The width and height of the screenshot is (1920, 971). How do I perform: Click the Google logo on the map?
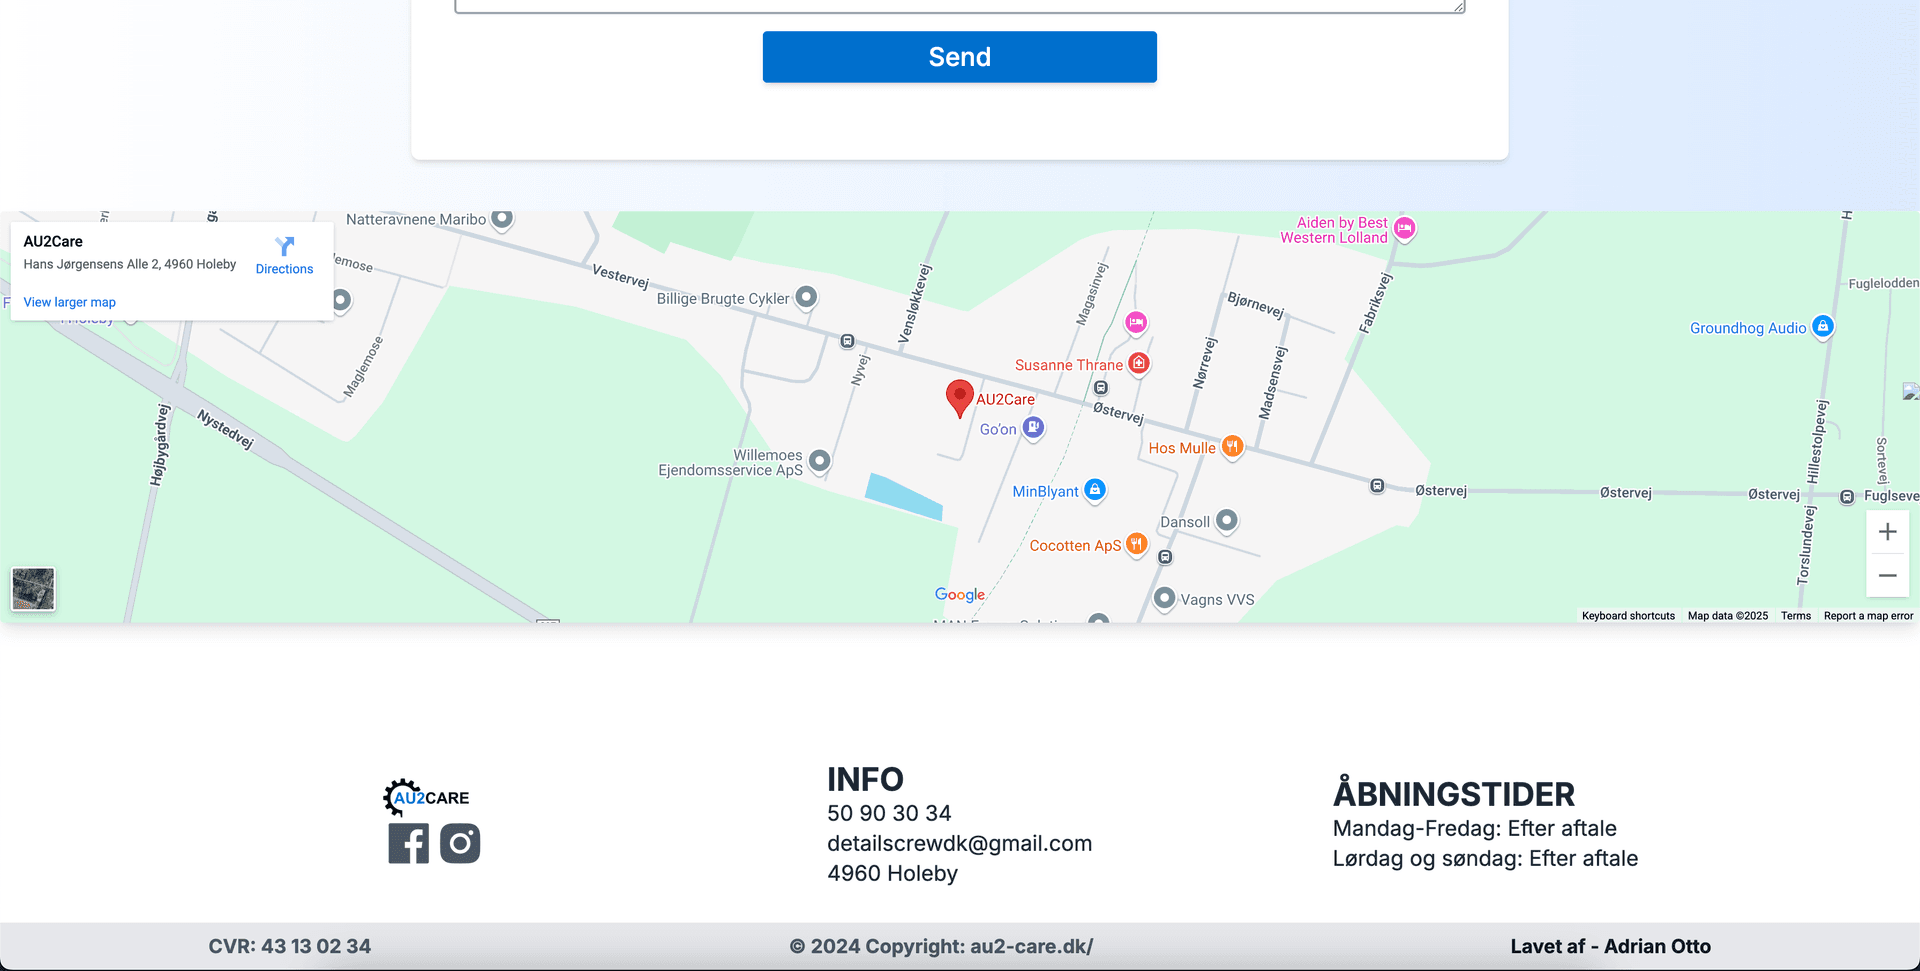click(959, 595)
